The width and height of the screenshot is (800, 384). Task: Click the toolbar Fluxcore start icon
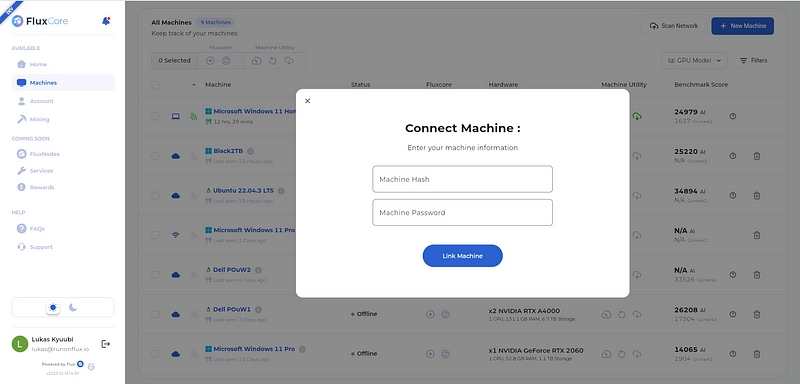point(210,61)
